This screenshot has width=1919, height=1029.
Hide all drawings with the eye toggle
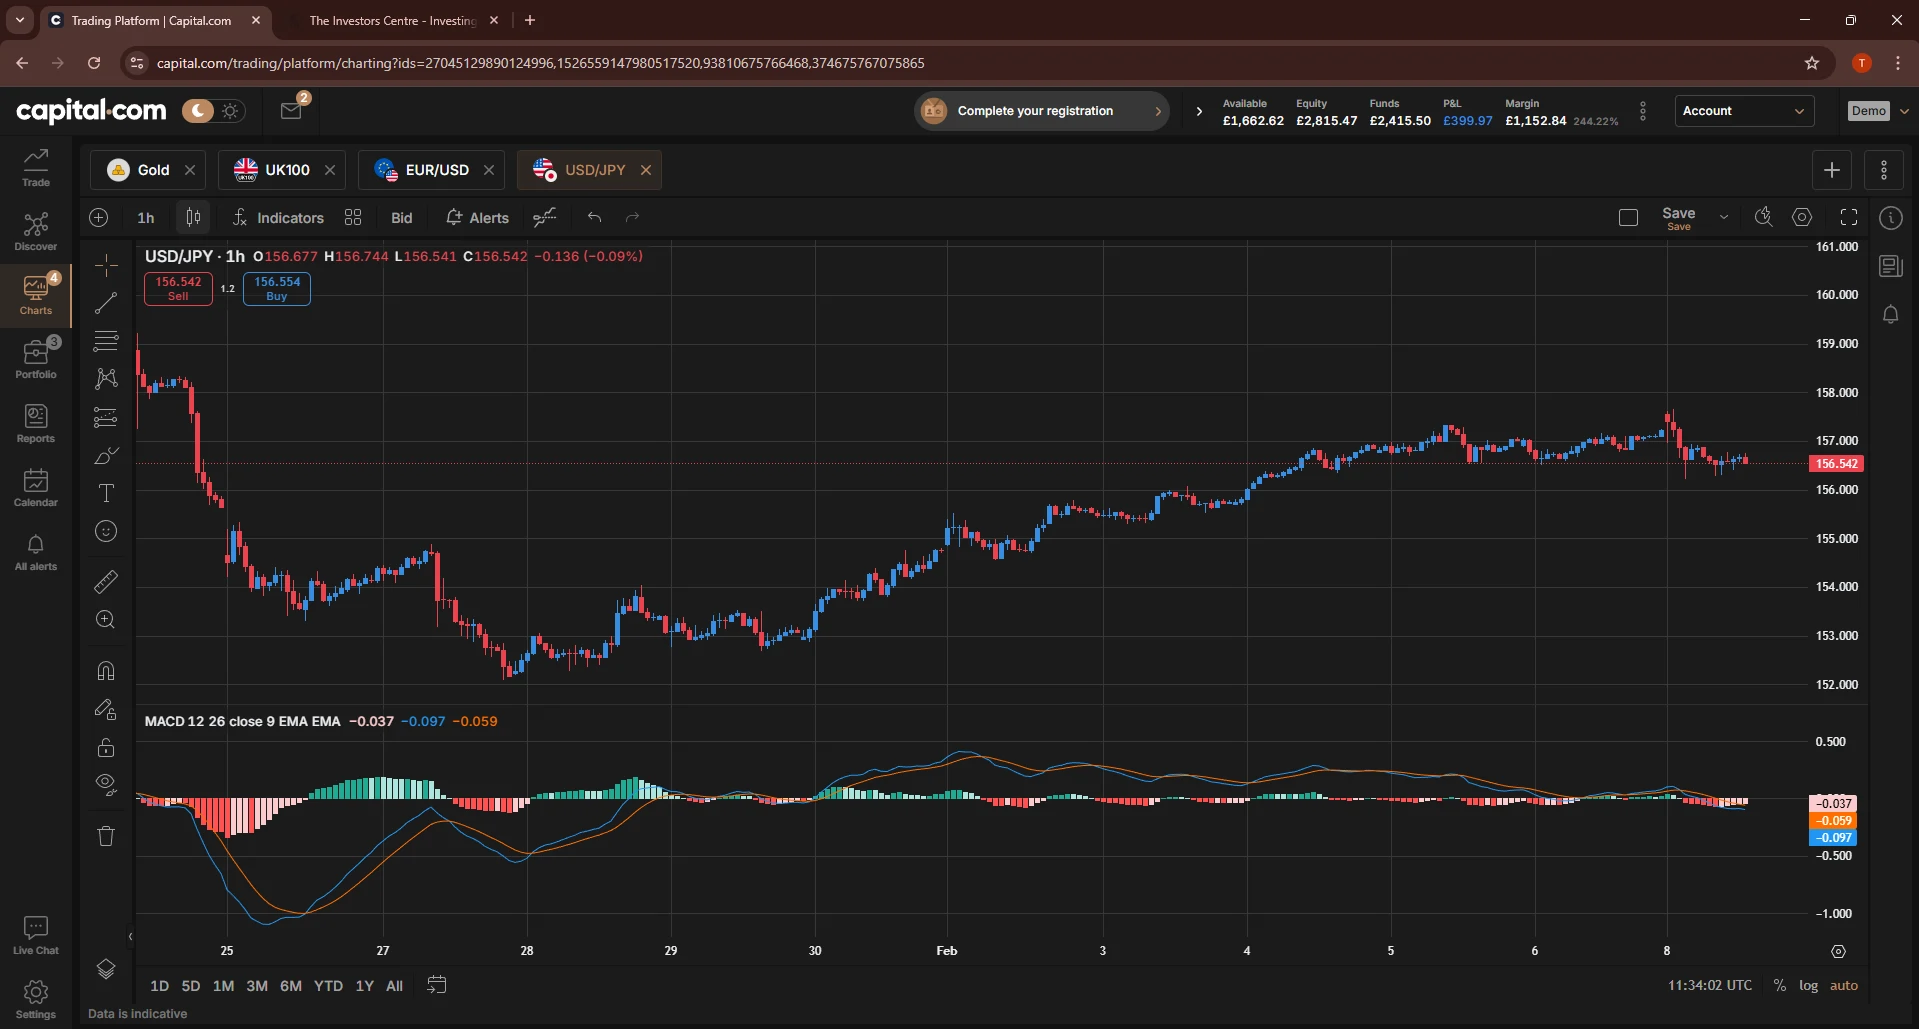105,785
